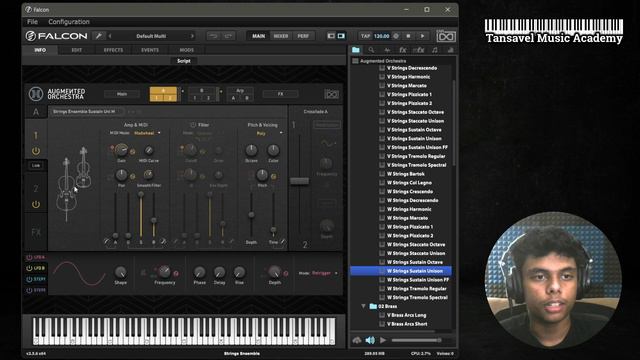Click the metronome icon beside tempo
Image resolution: width=640 pixels, height=360 pixels.
point(396,36)
